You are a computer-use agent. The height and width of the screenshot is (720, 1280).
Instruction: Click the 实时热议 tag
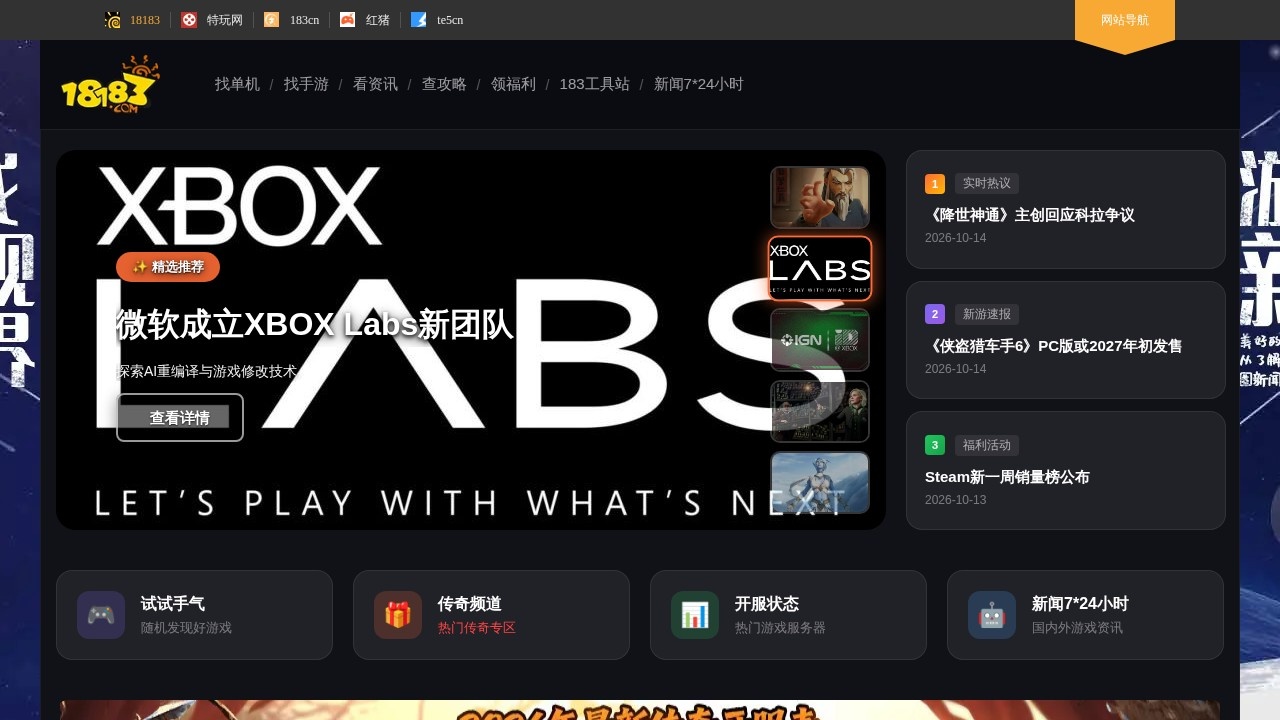(x=987, y=184)
